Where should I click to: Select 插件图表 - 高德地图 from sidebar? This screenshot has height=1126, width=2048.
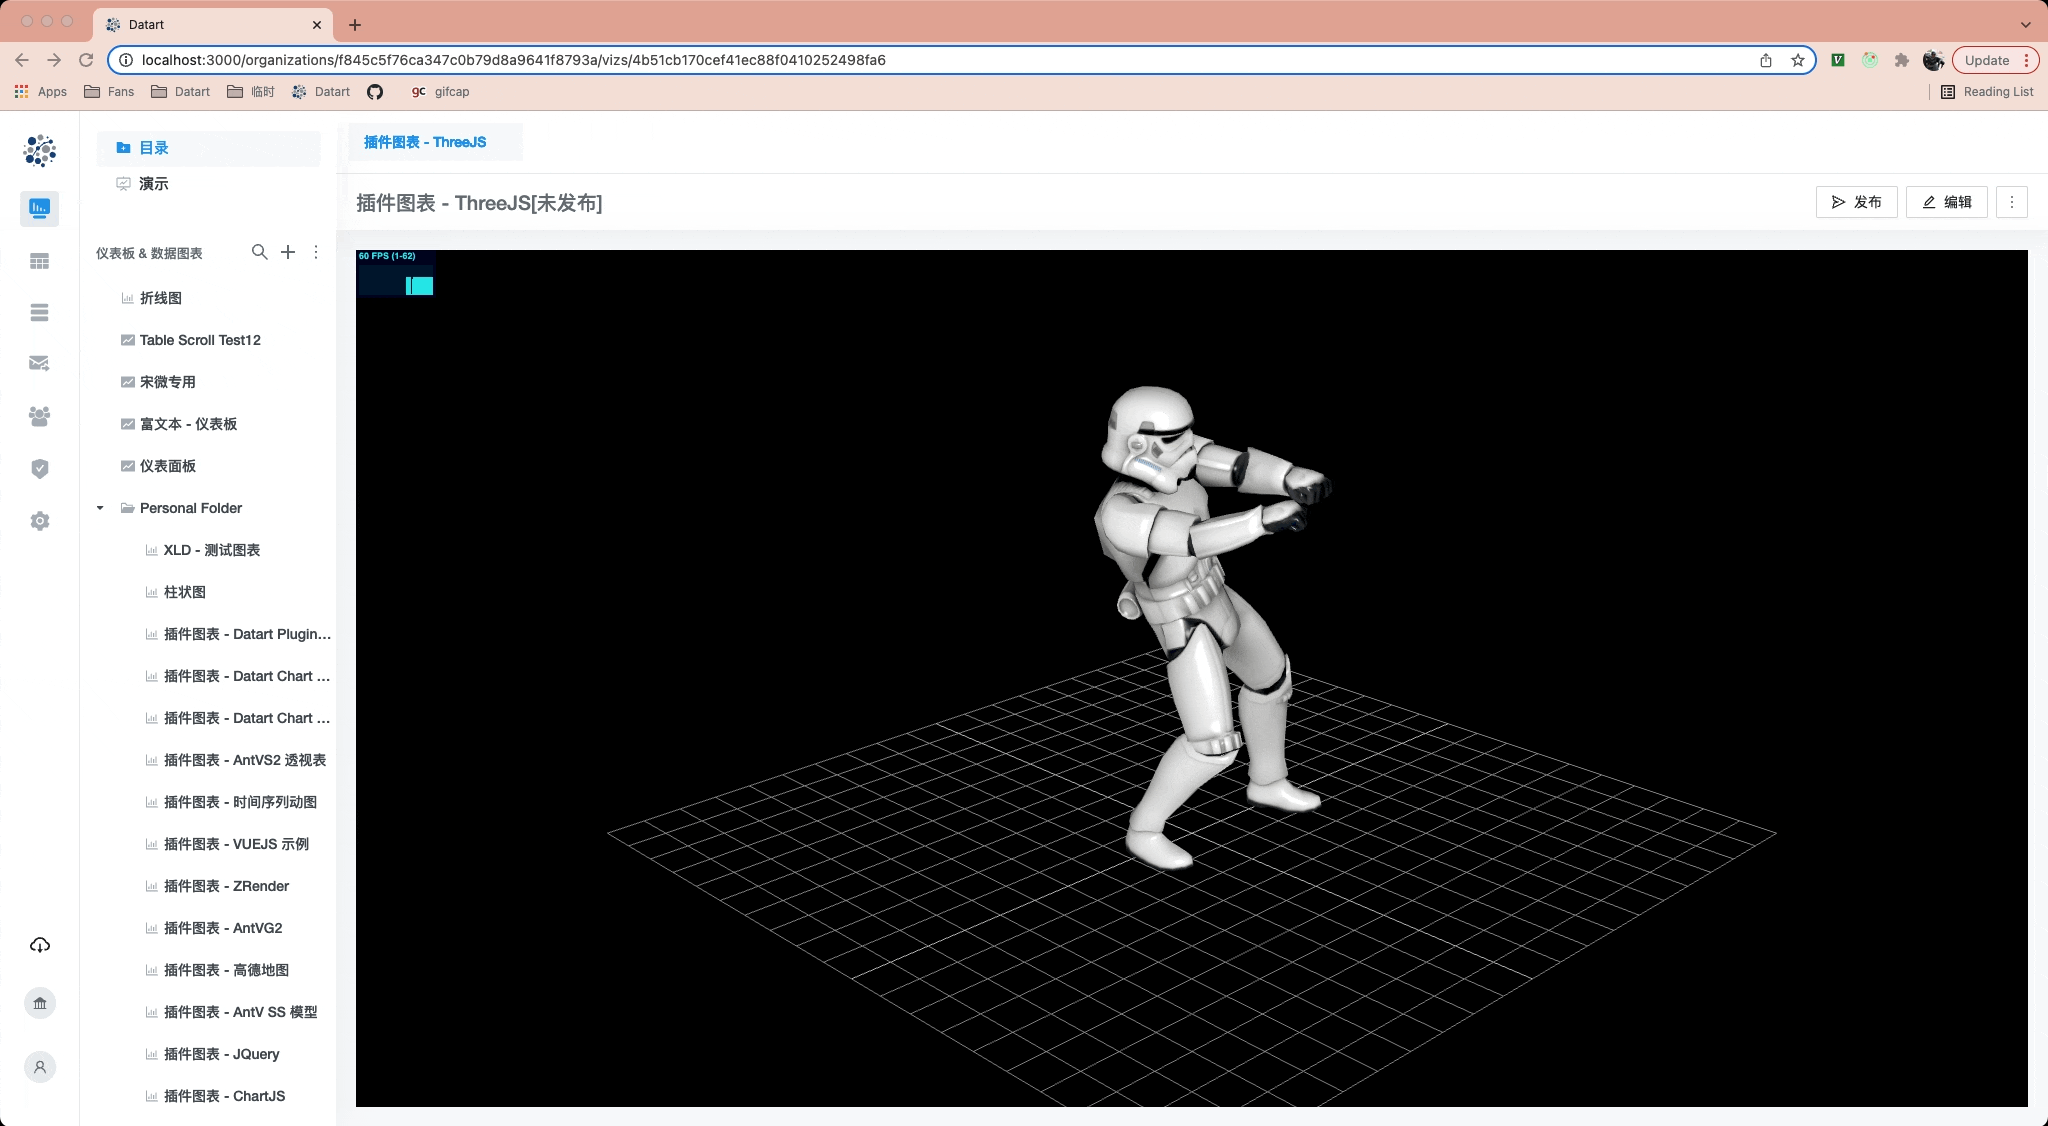pyautogui.click(x=226, y=969)
